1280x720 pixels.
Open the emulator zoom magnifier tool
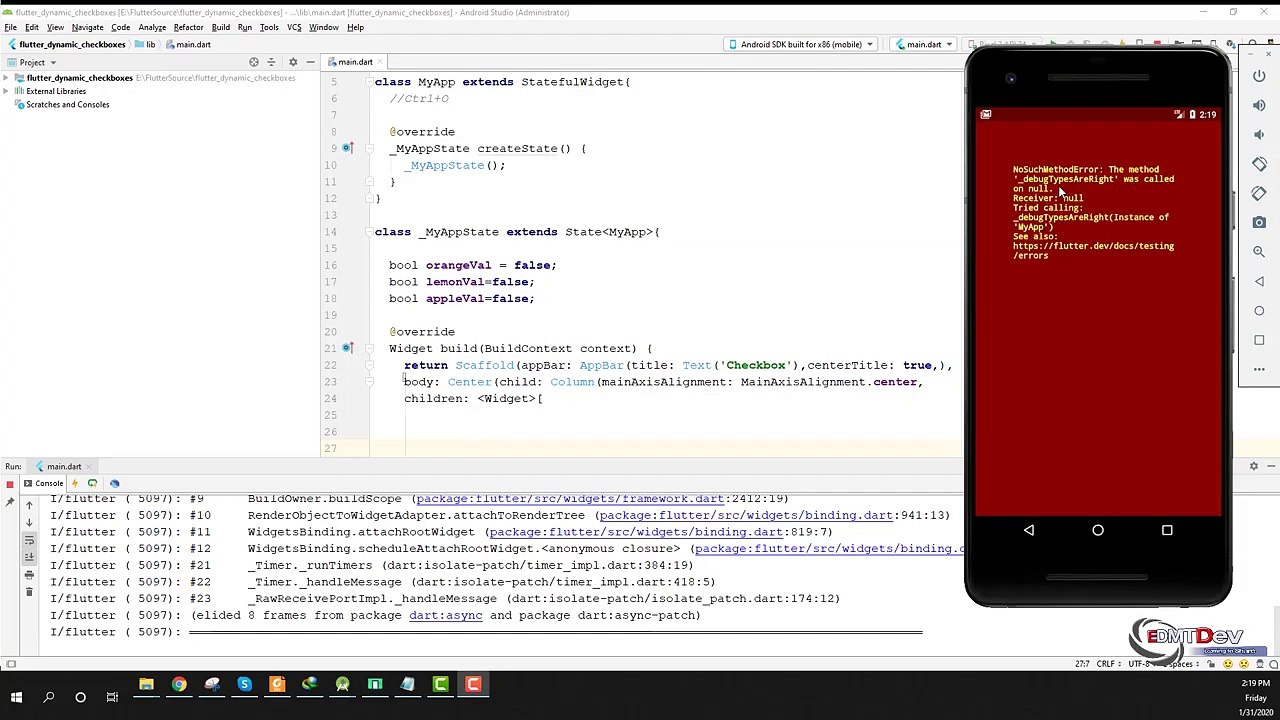1259,252
